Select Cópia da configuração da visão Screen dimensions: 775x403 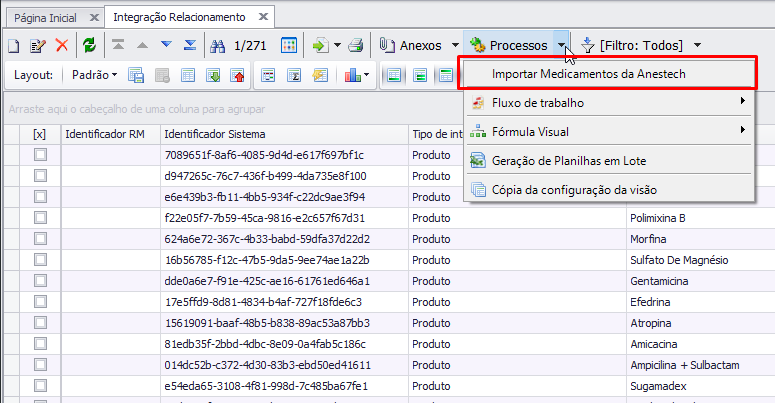tap(609, 190)
